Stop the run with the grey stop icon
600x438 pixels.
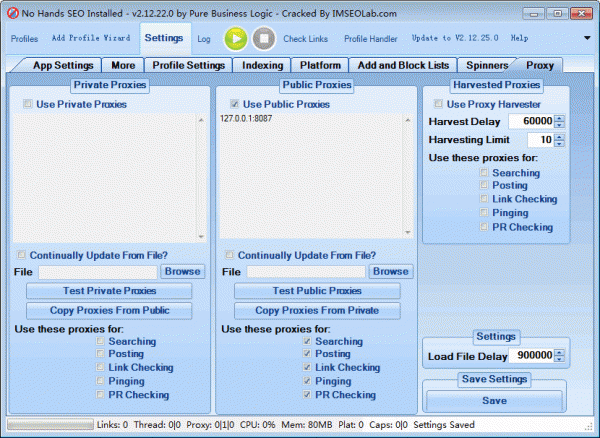point(264,39)
